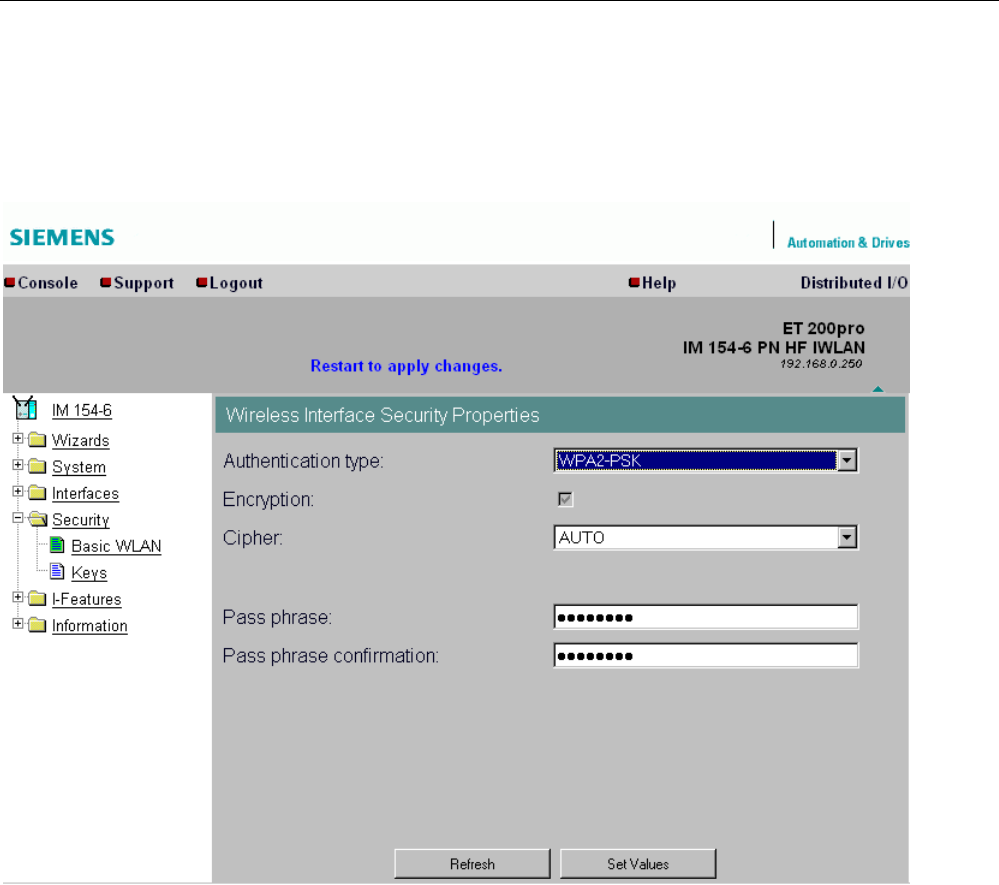Toggle the Encryption checkbox
The height and width of the screenshot is (885, 999).
(565, 499)
